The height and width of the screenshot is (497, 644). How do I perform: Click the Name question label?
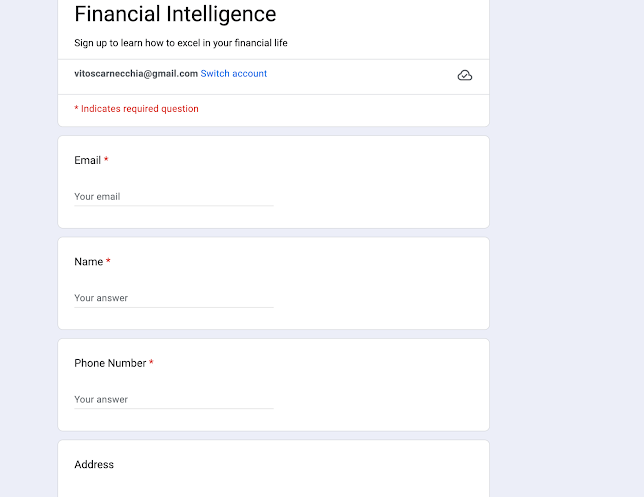tap(88, 262)
